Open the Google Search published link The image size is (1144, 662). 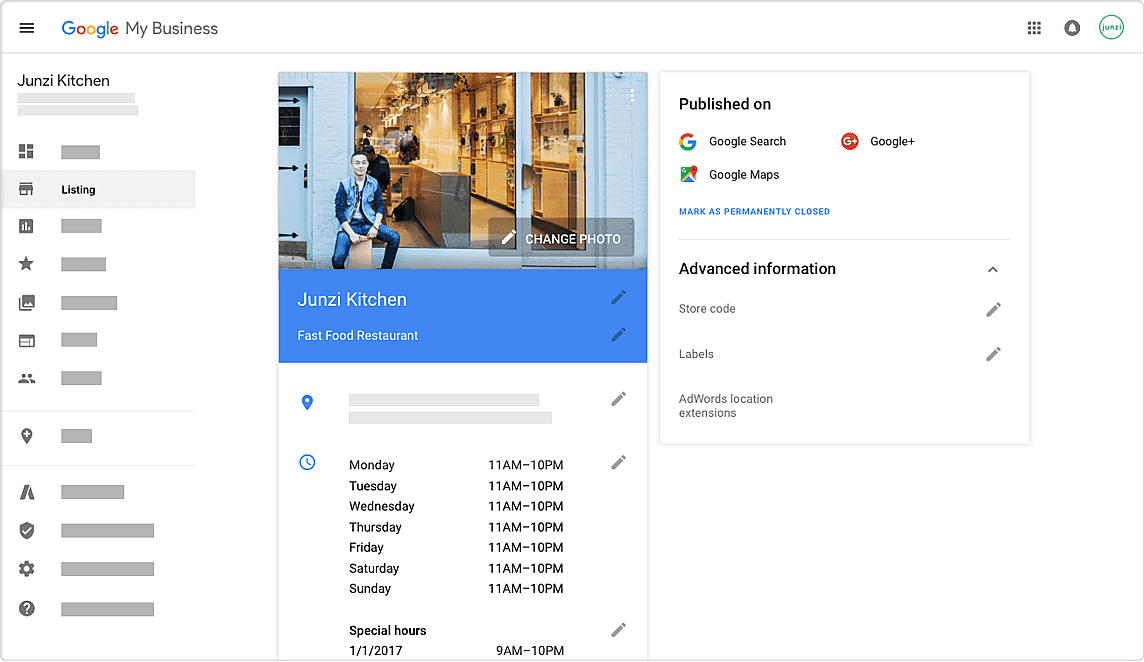point(733,142)
